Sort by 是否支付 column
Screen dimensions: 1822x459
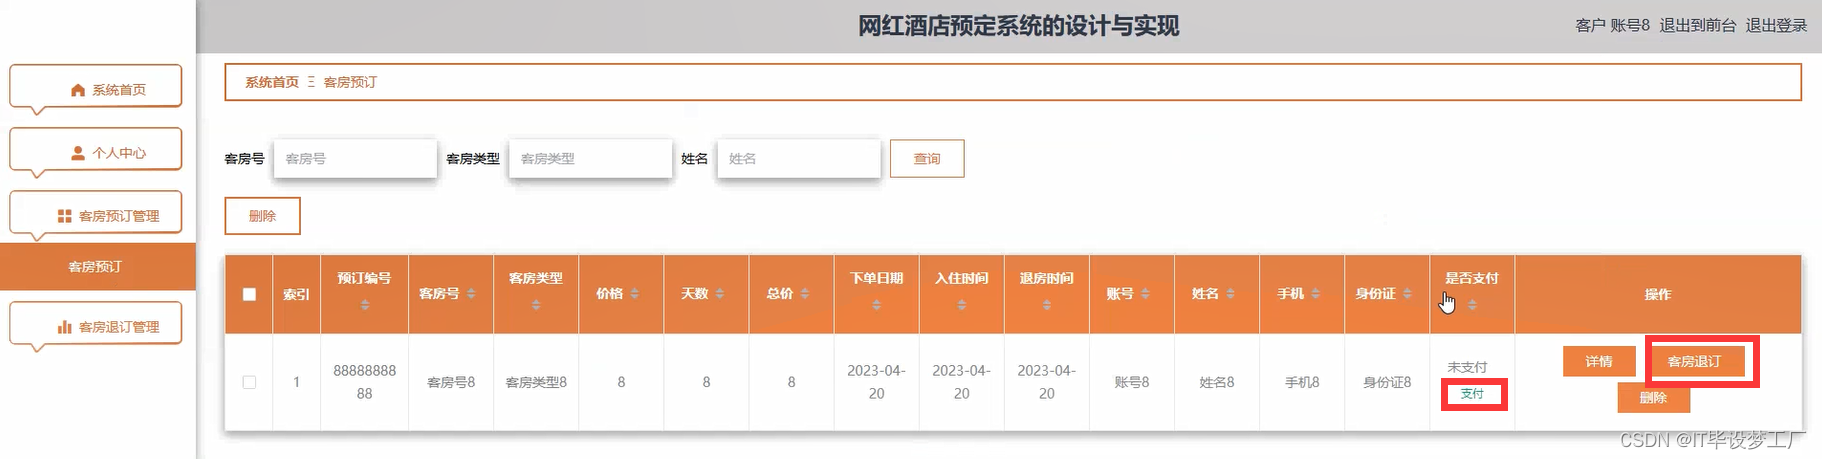pos(1472,305)
